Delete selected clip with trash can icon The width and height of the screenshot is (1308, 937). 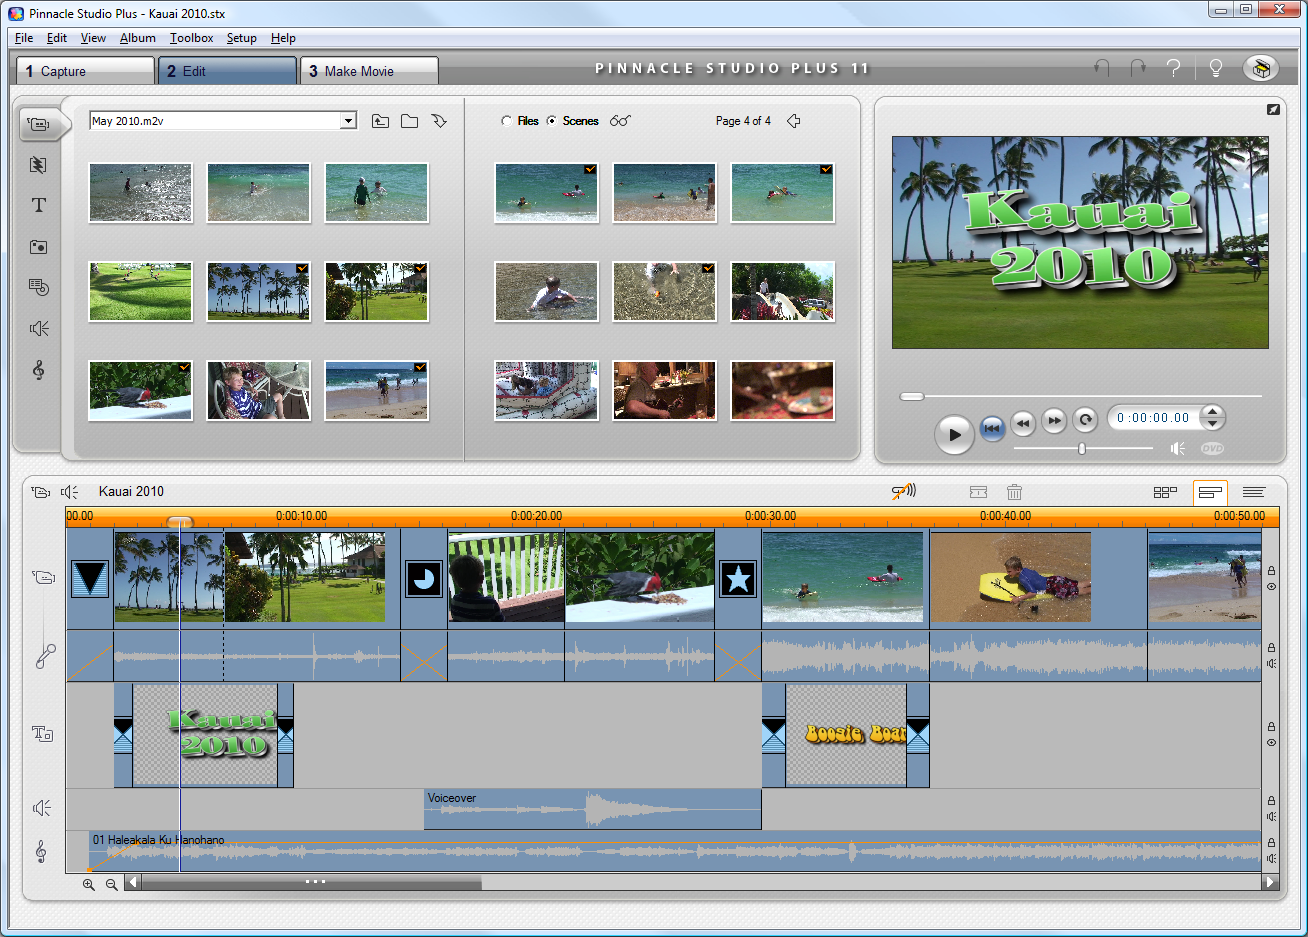pyautogui.click(x=1014, y=492)
